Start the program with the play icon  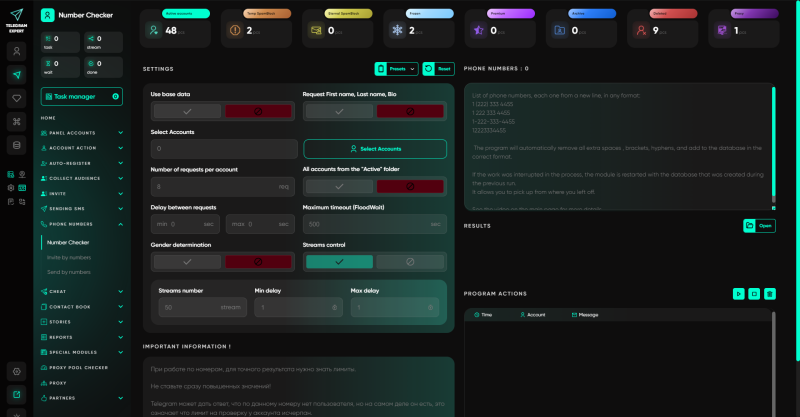738,293
